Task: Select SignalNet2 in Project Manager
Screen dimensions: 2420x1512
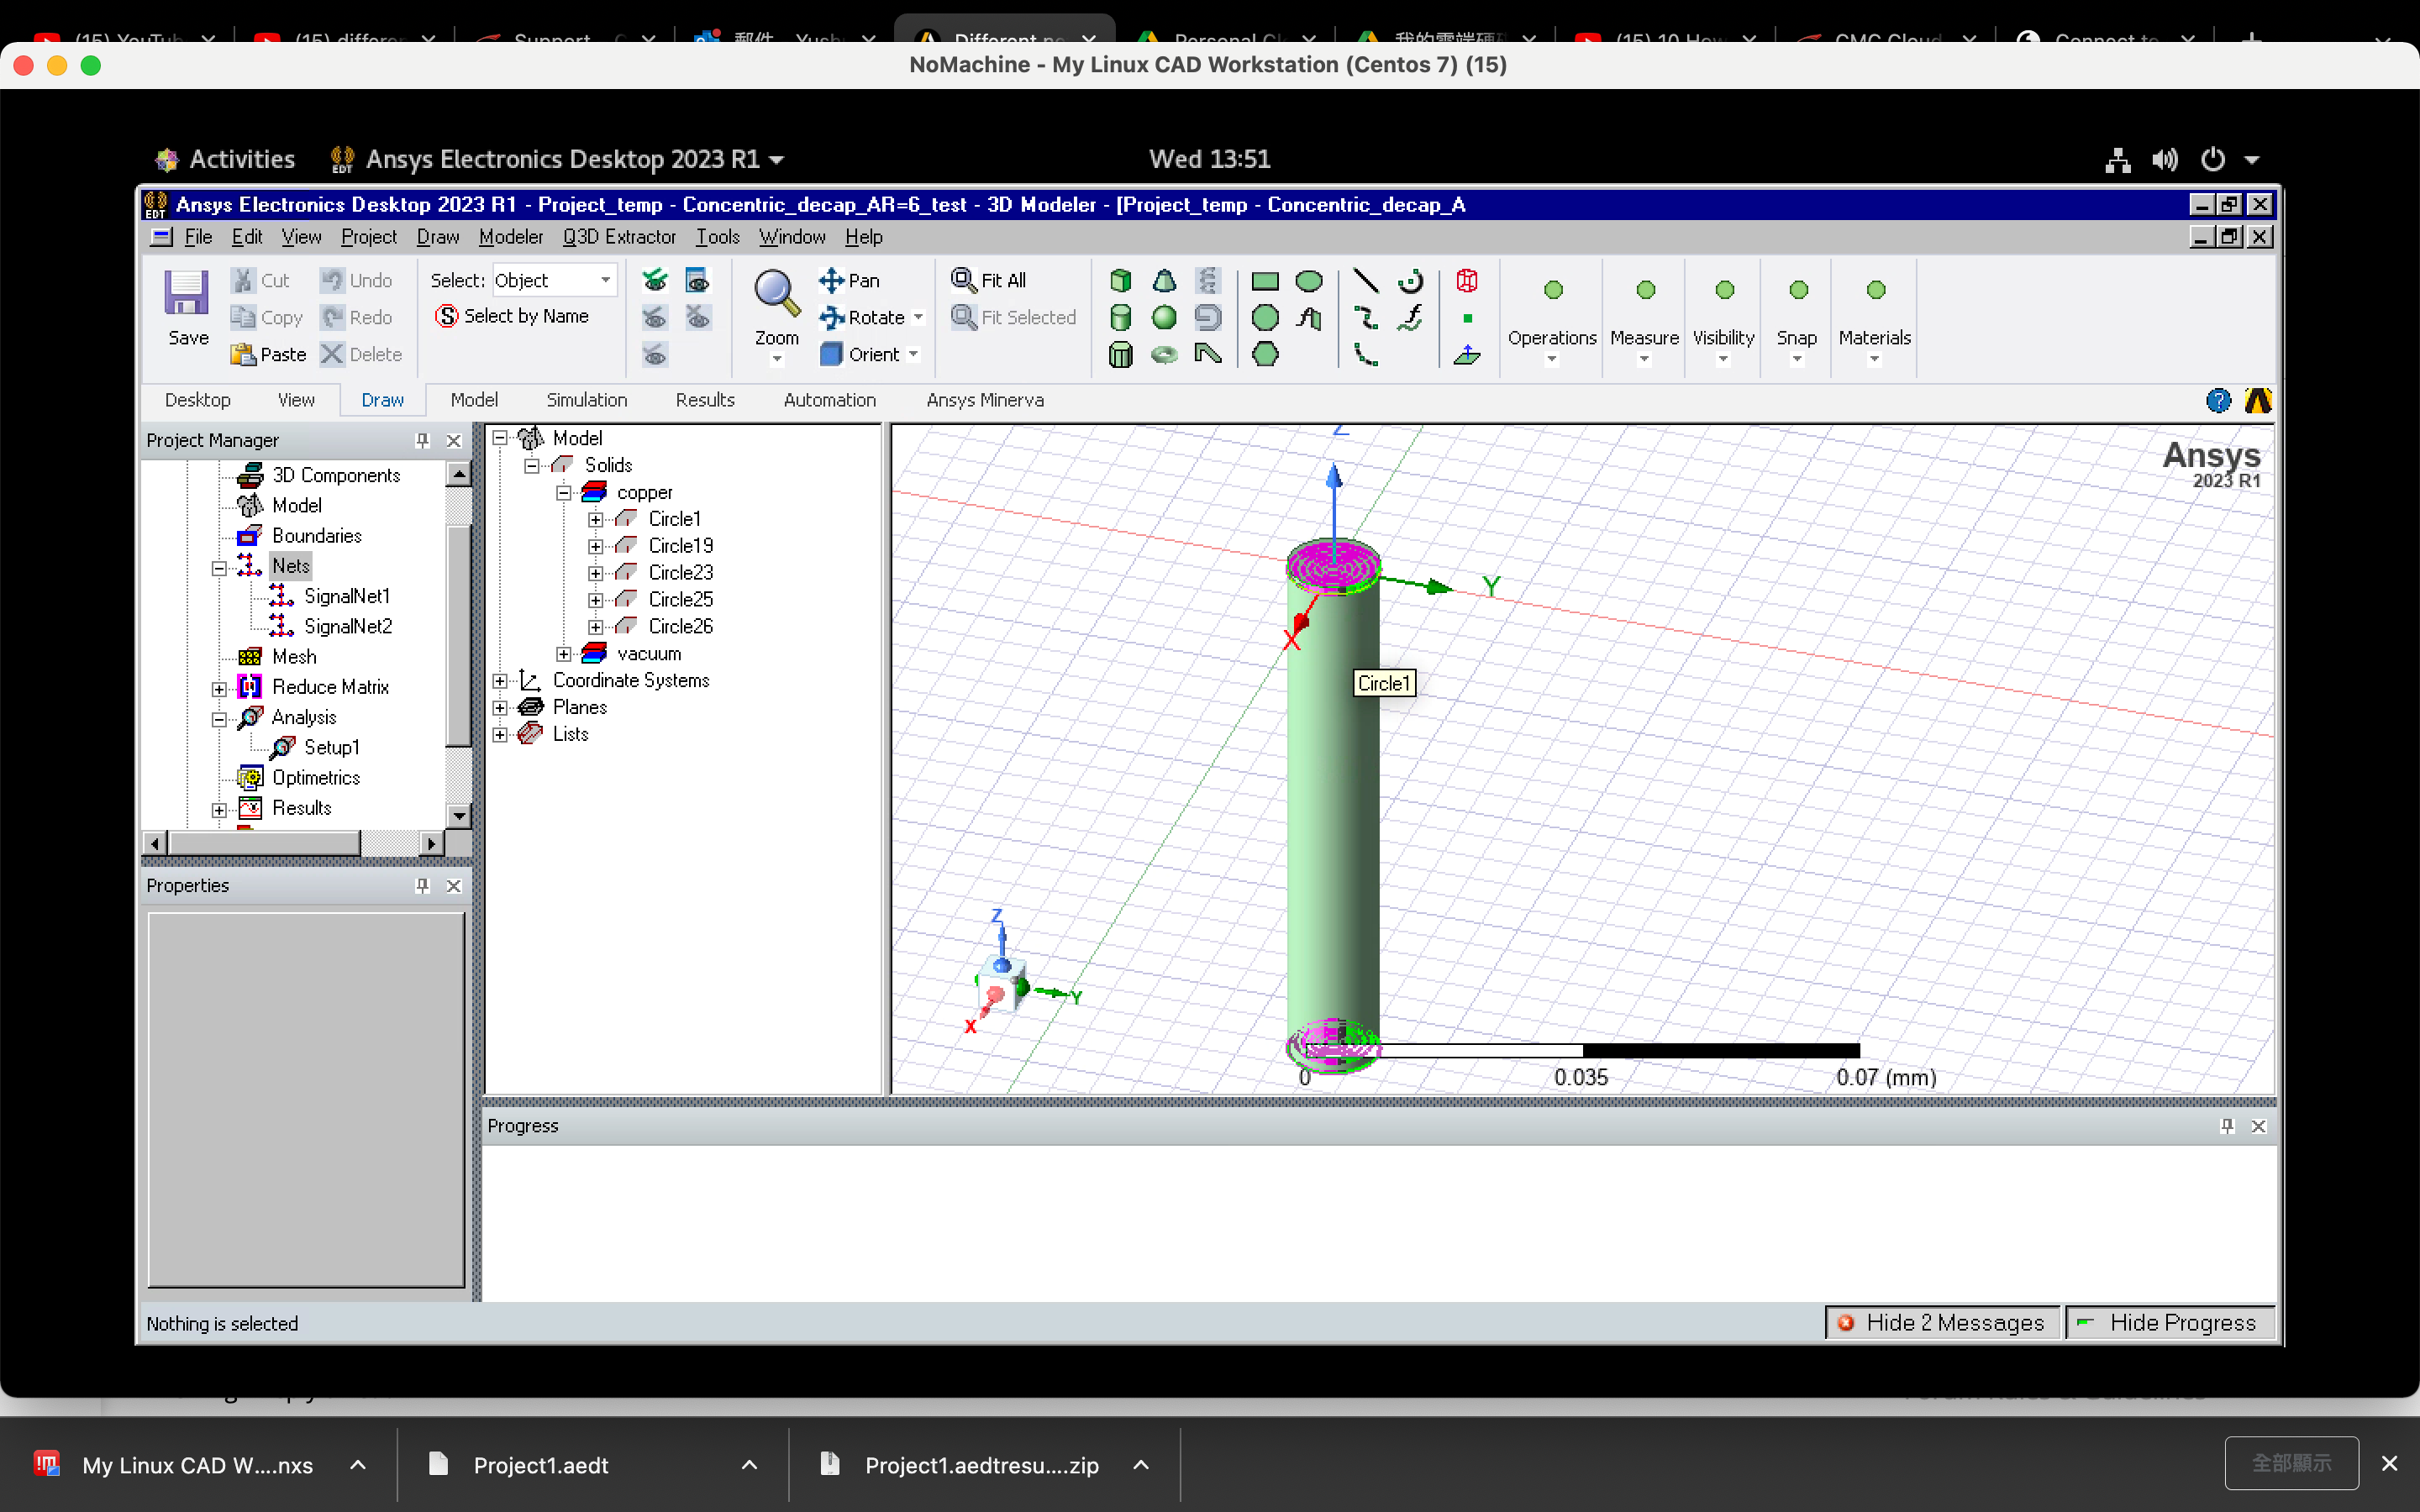Action: 347,627
